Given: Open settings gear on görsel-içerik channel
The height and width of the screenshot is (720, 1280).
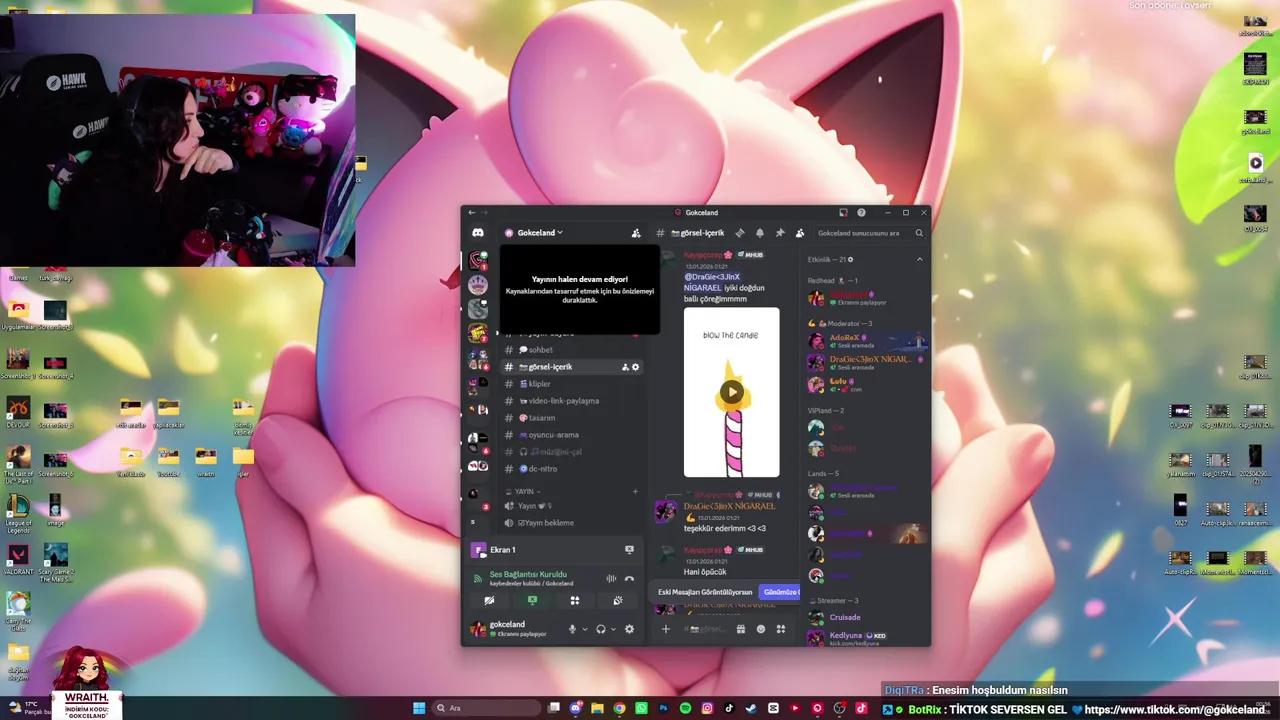Looking at the screenshot, I should (635, 367).
